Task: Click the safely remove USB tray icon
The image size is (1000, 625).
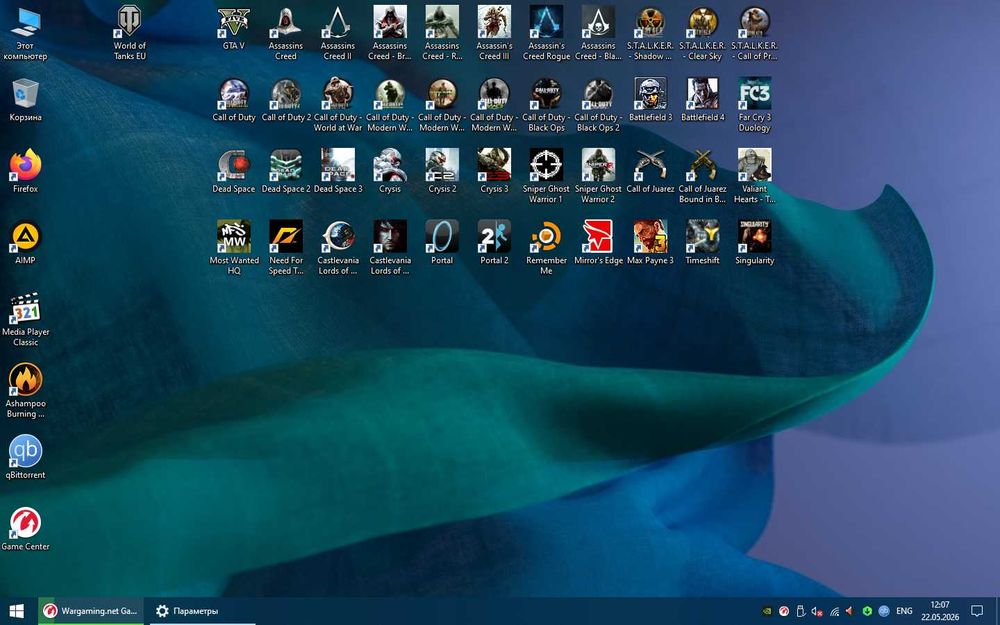Action: click(x=801, y=611)
